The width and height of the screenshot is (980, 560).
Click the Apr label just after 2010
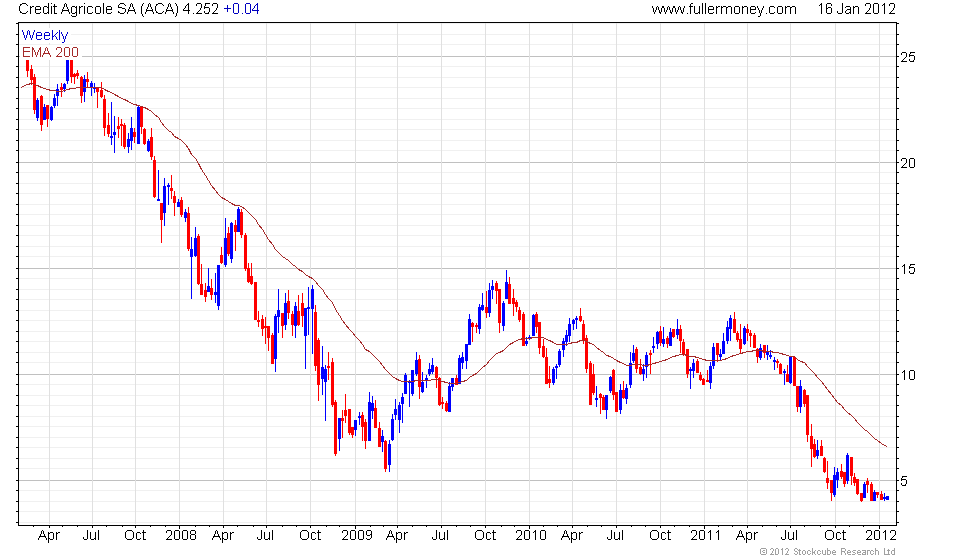571,536
